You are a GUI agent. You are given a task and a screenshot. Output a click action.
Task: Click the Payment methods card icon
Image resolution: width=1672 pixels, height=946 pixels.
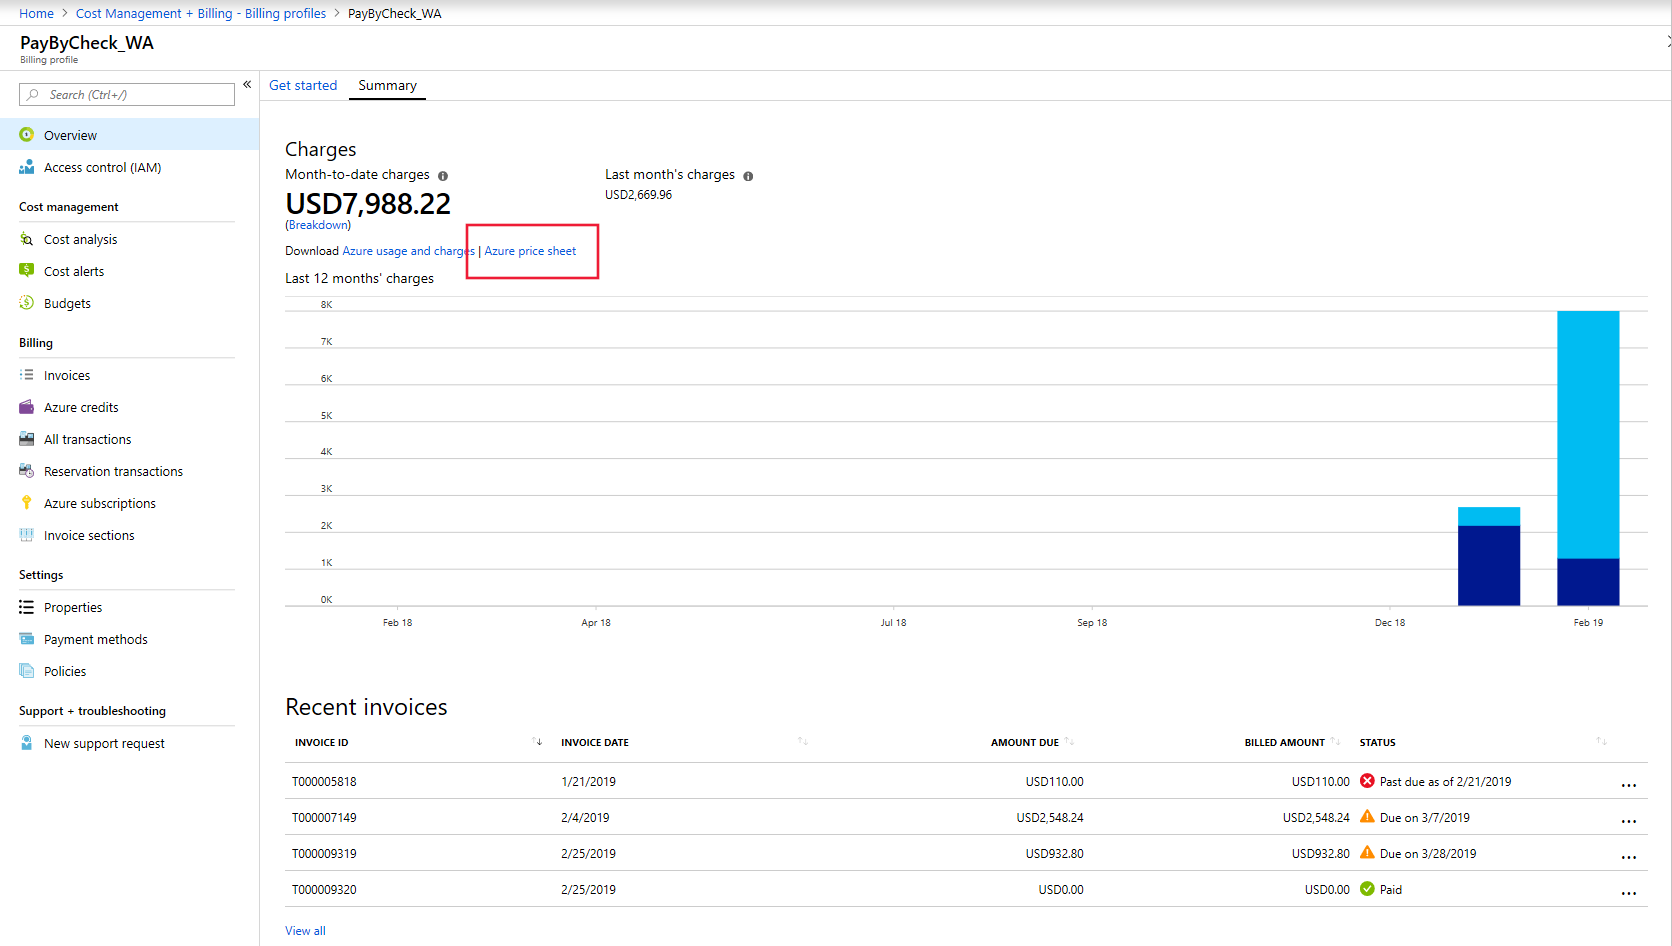tap(27, 639)
